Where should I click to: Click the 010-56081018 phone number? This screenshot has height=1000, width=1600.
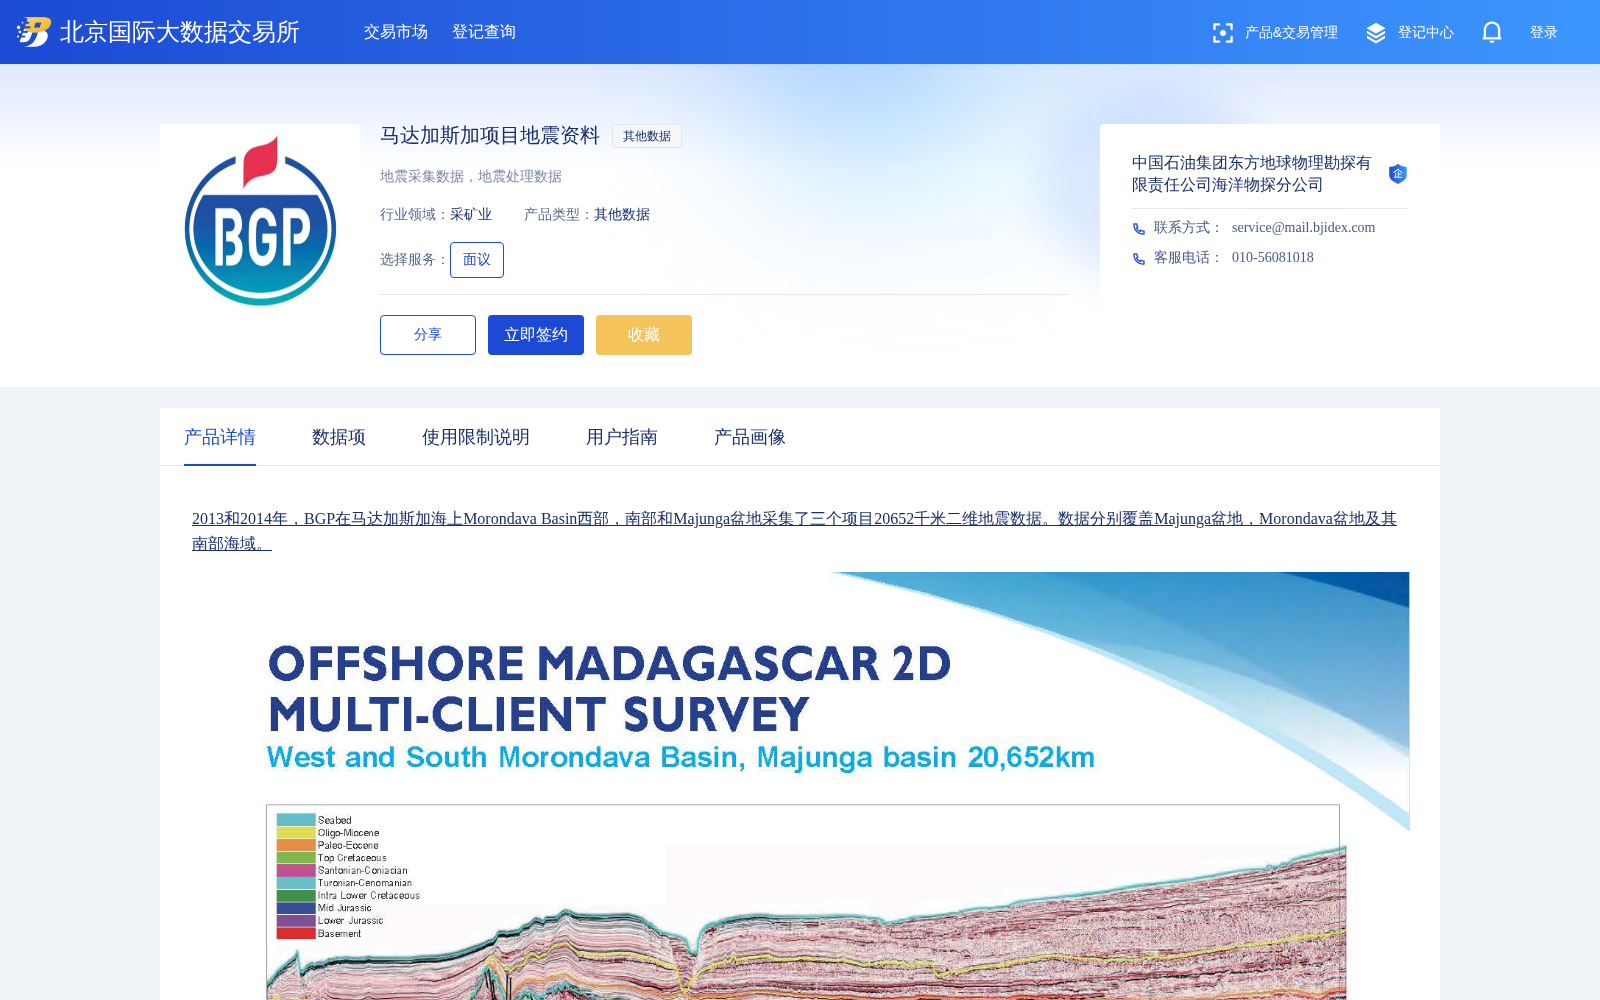(x=1273, y=258)
